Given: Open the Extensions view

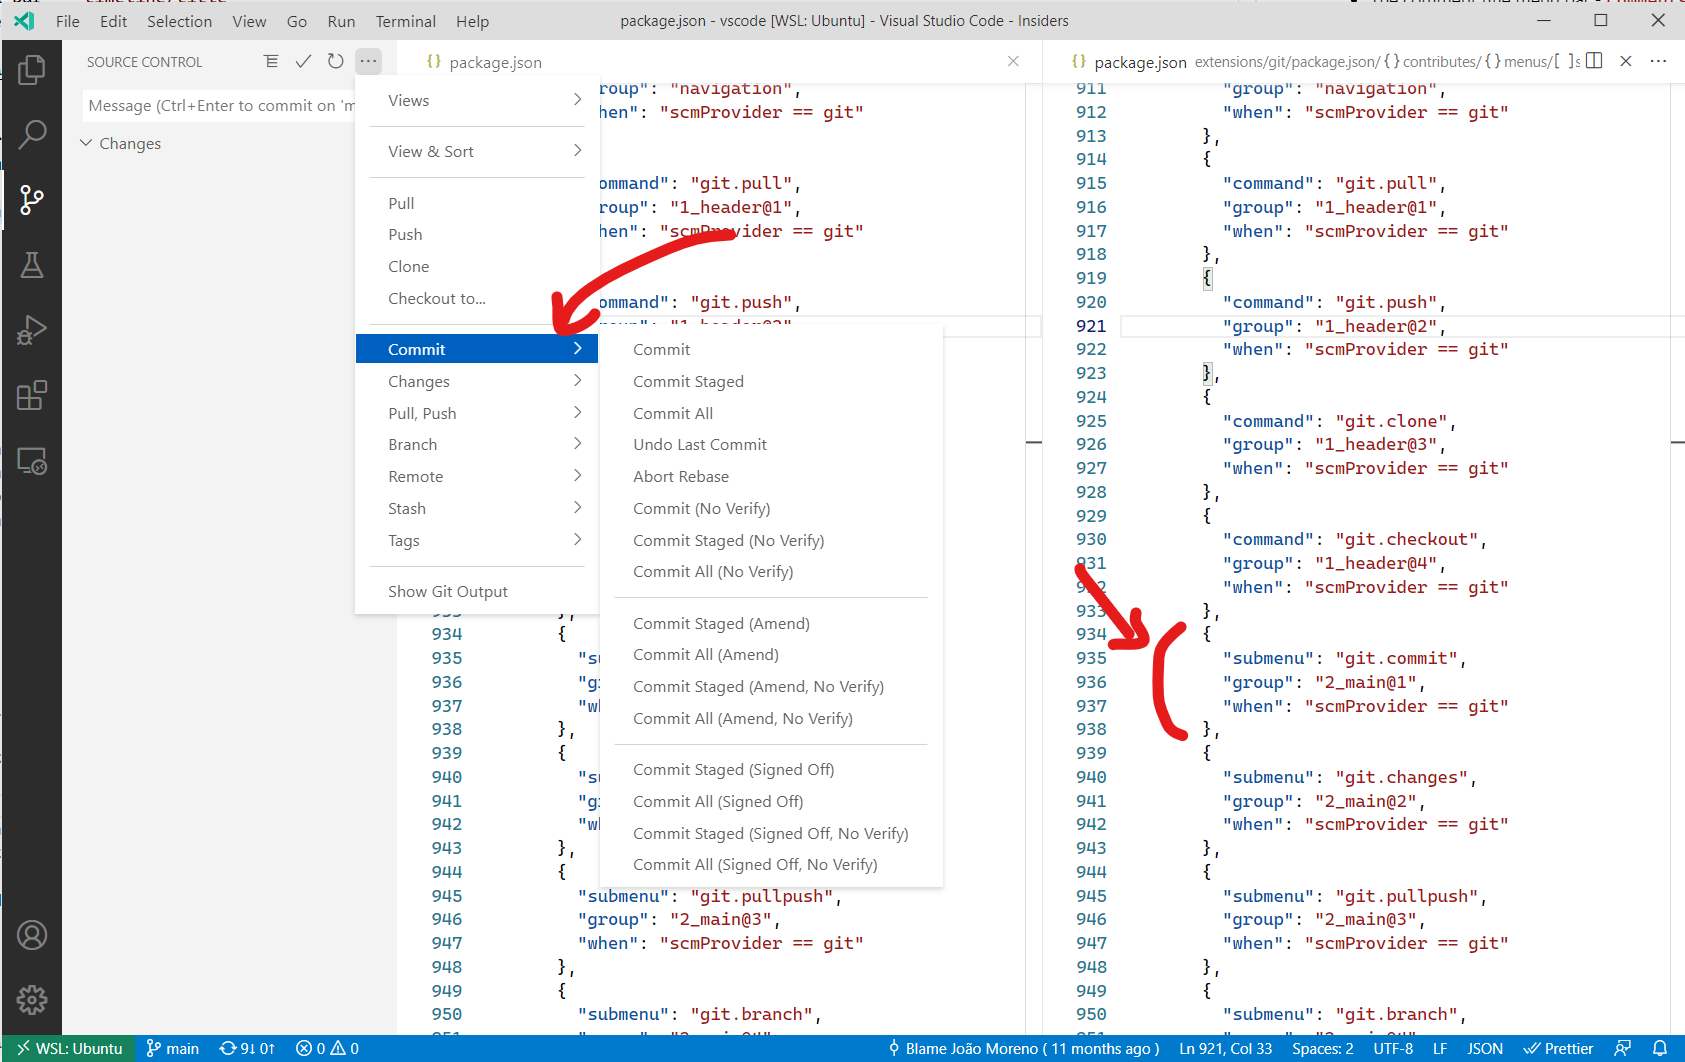Looking at the screenshot, I should pyautogui.click(x=32, y=395).
